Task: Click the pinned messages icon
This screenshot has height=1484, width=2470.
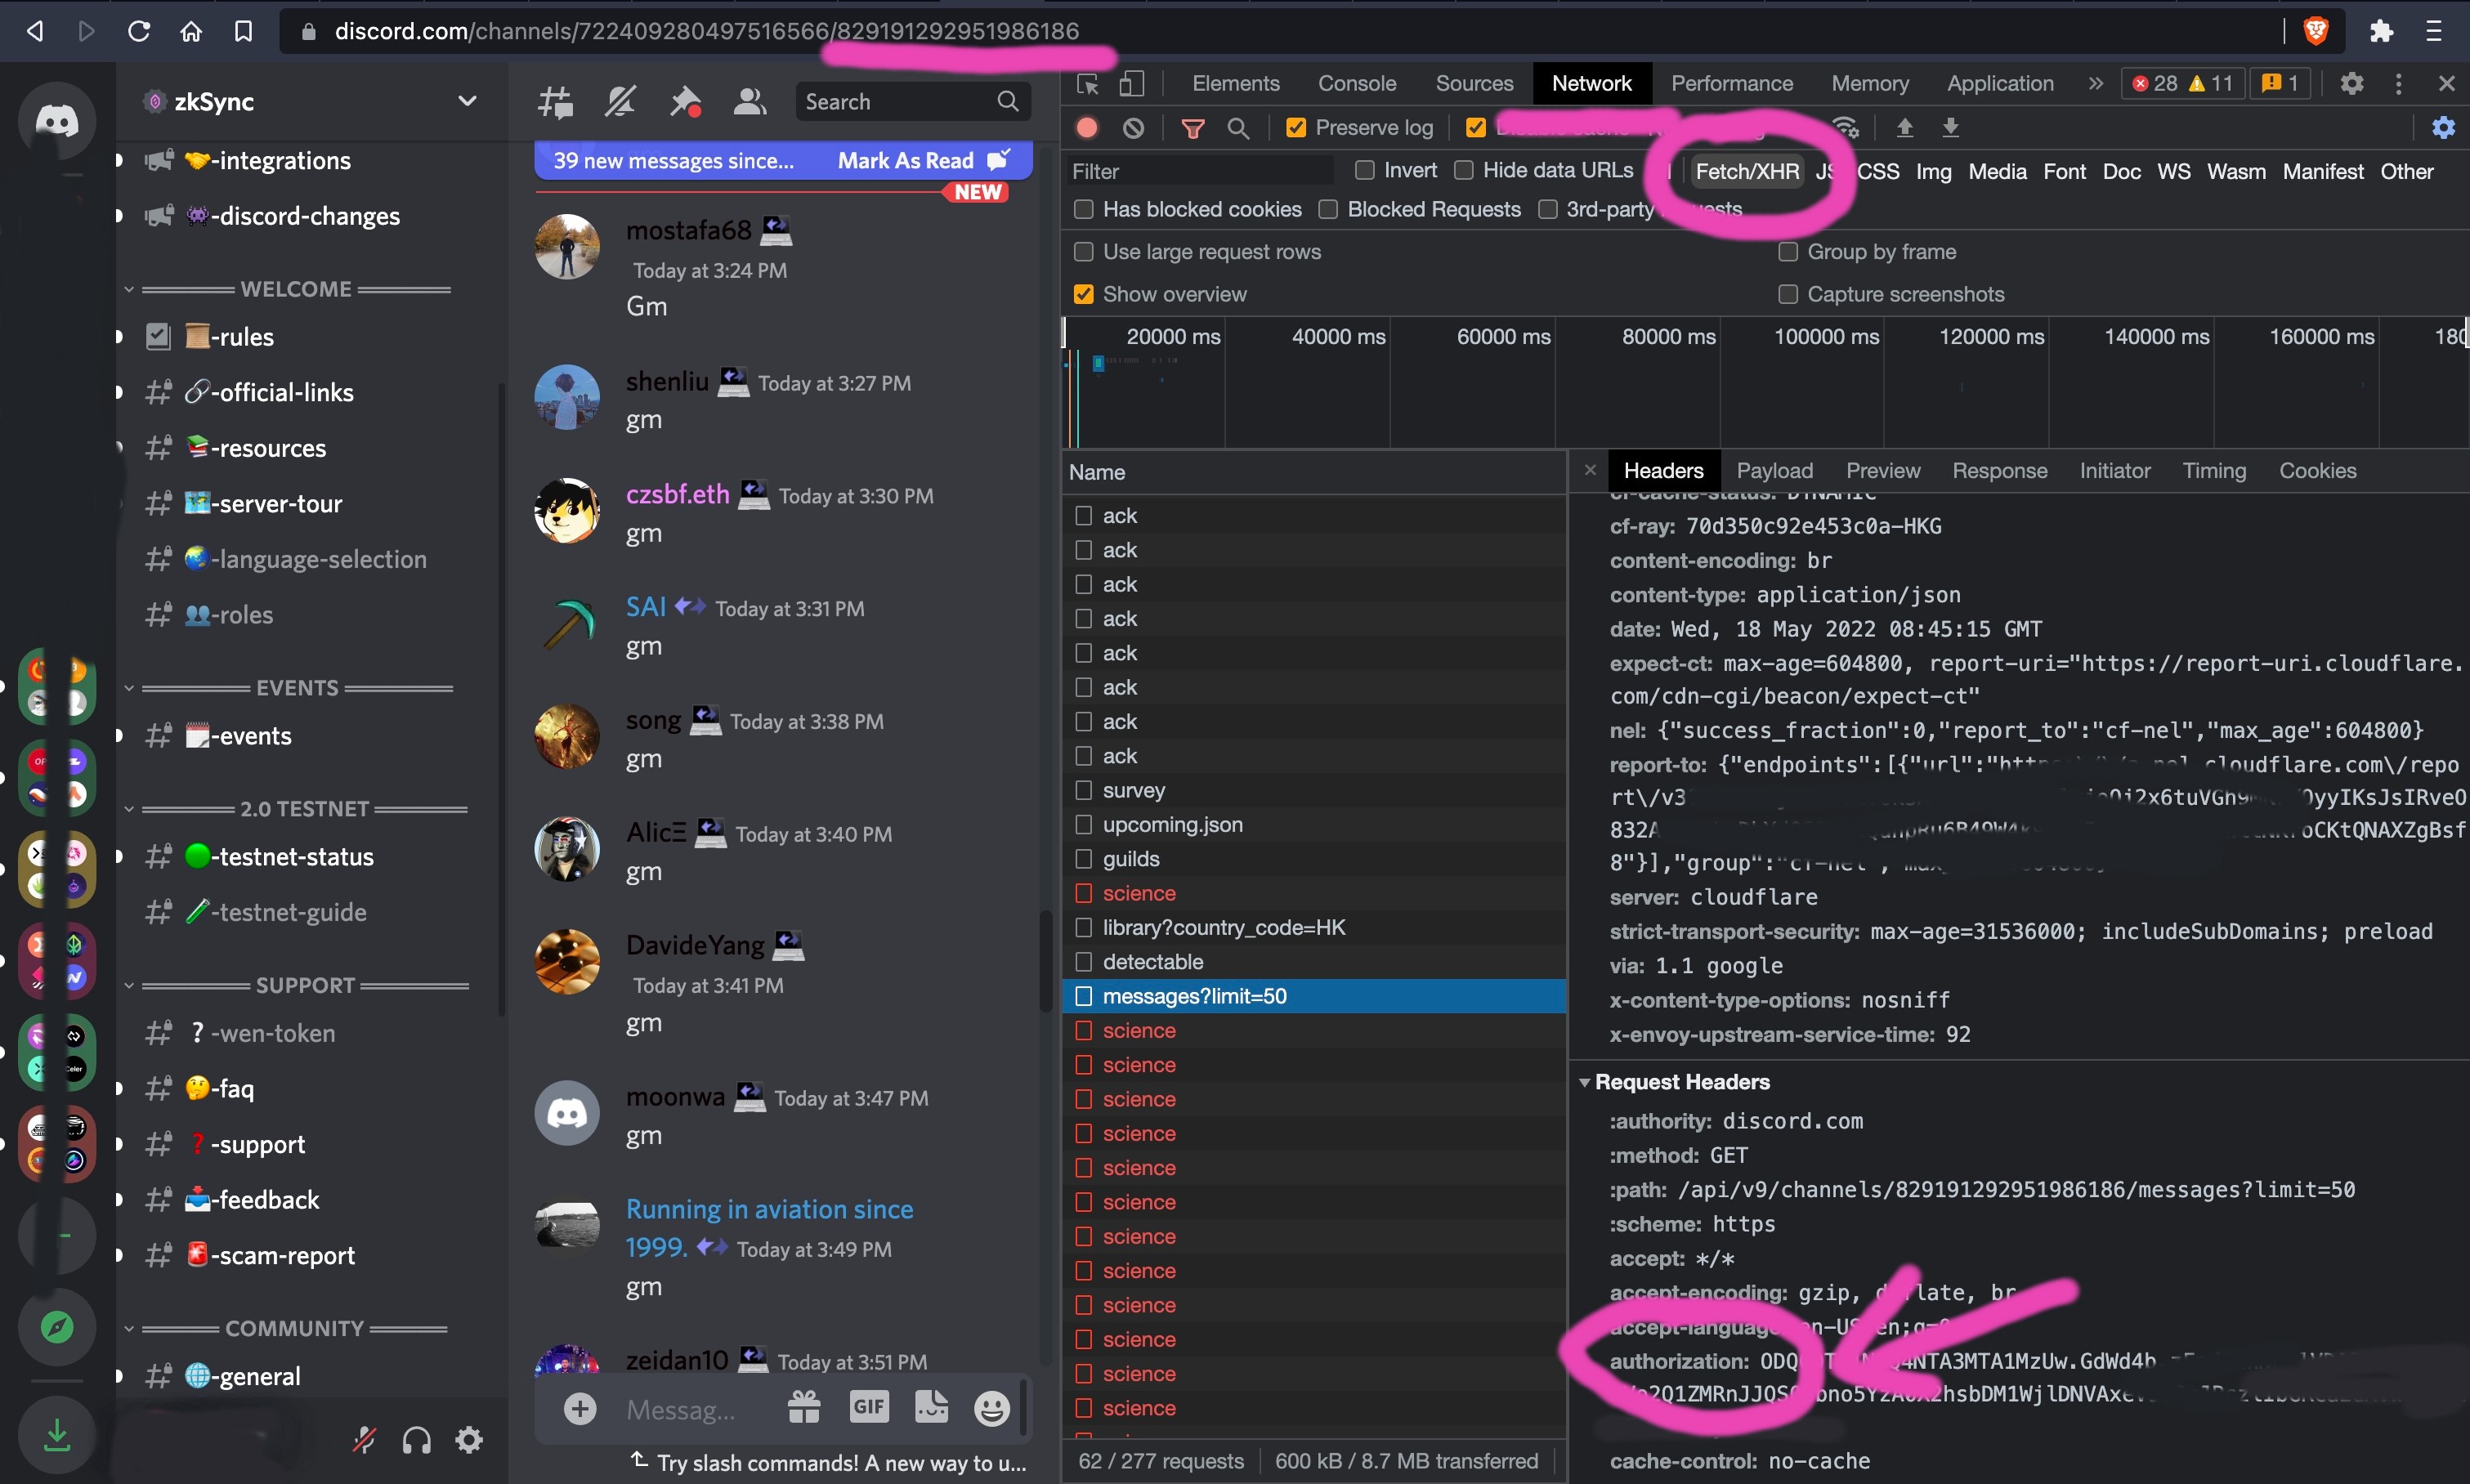Action: [685, 102]
